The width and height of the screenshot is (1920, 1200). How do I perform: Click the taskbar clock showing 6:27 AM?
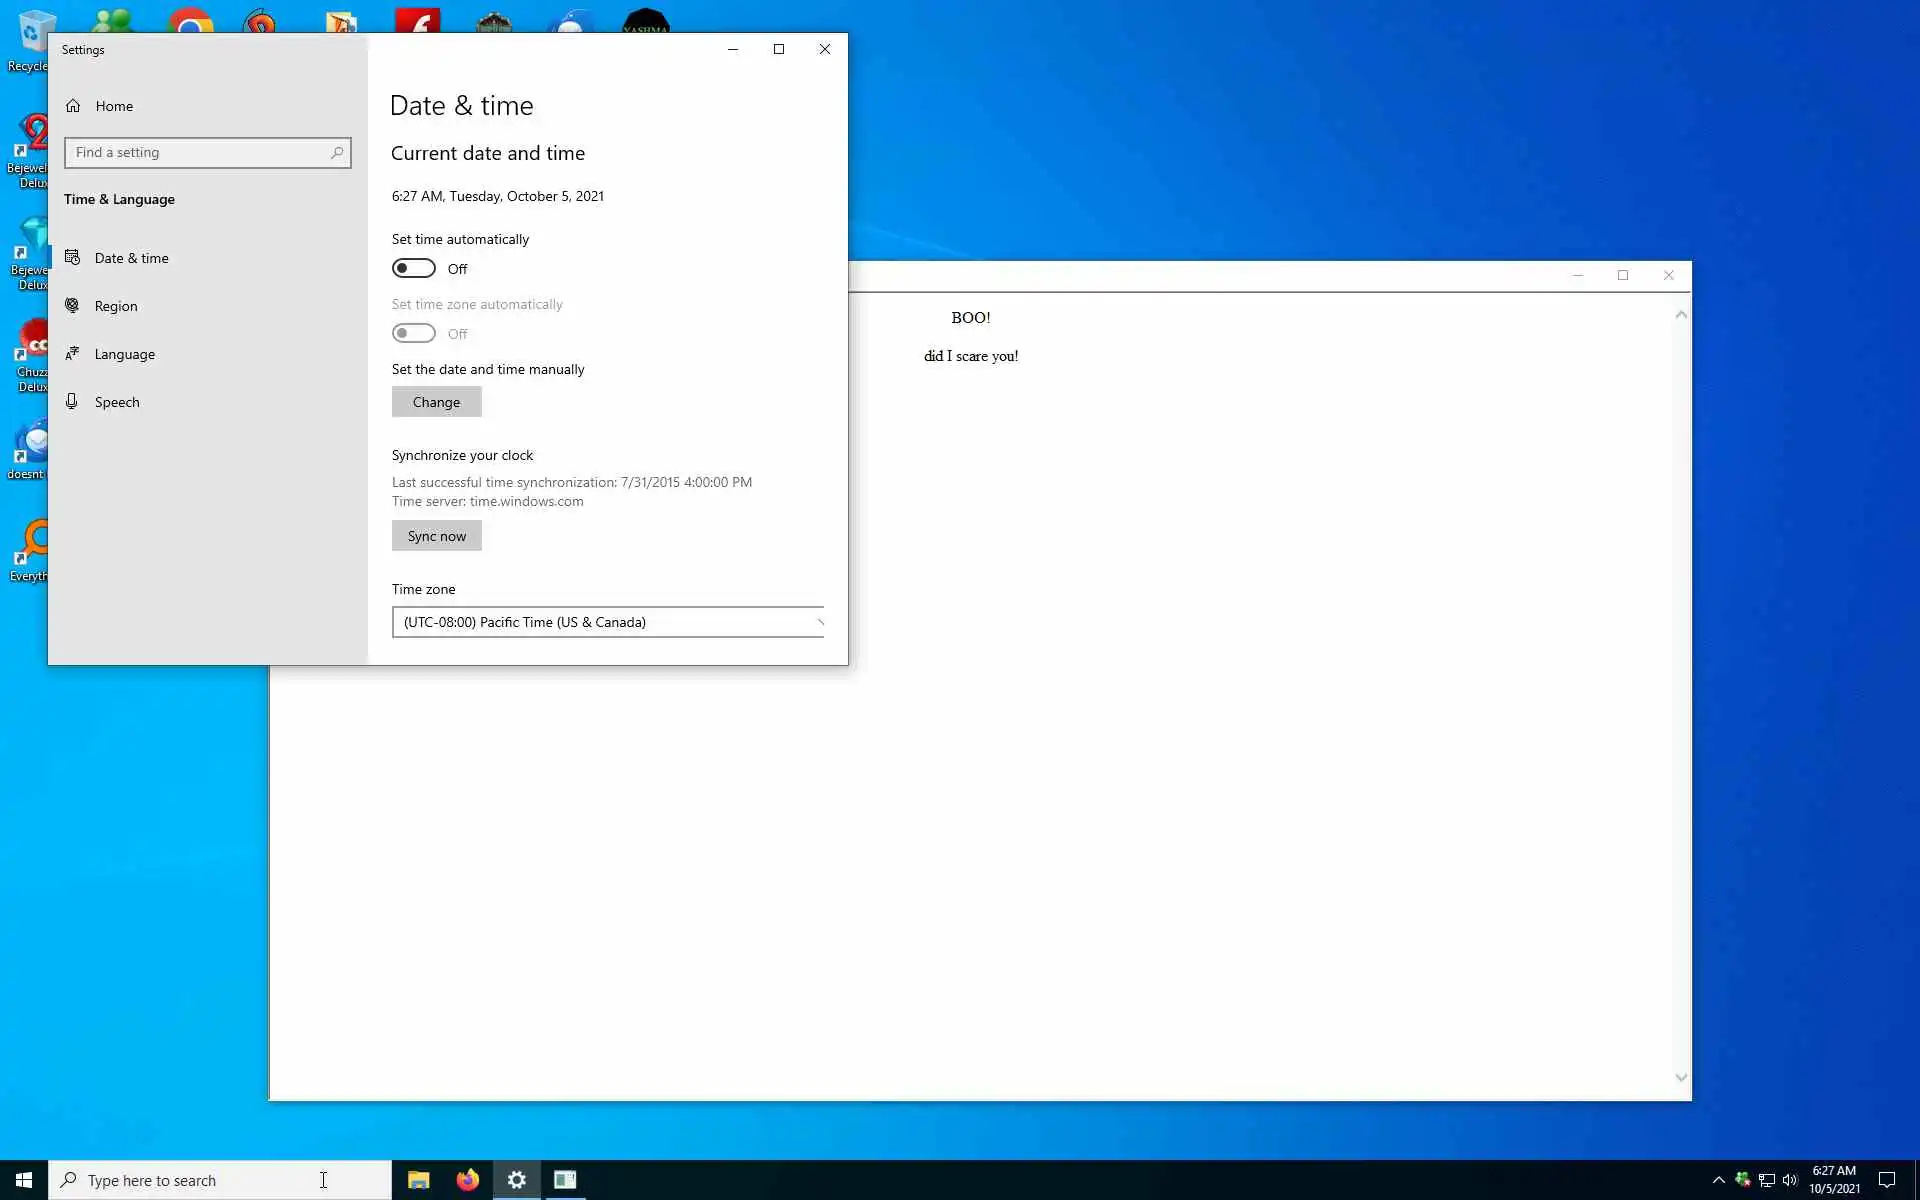[1834, 1180]
